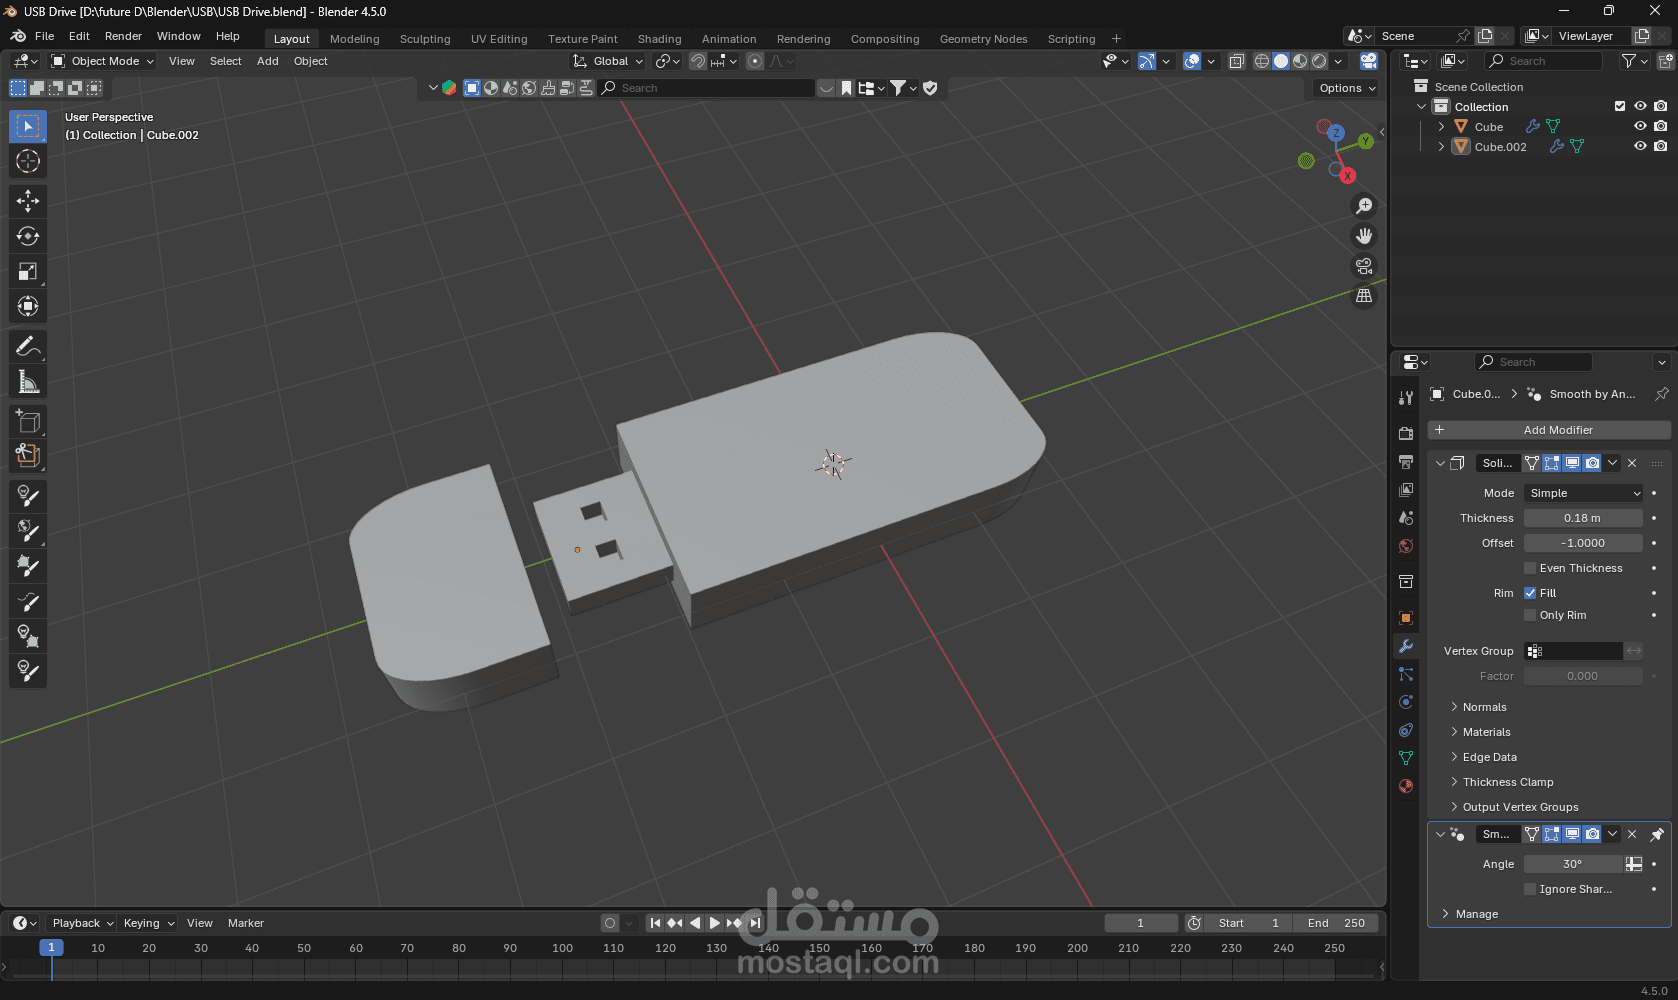
Task: Uncheck the Rim Fill checkbox
Action: coord(1530,593)
